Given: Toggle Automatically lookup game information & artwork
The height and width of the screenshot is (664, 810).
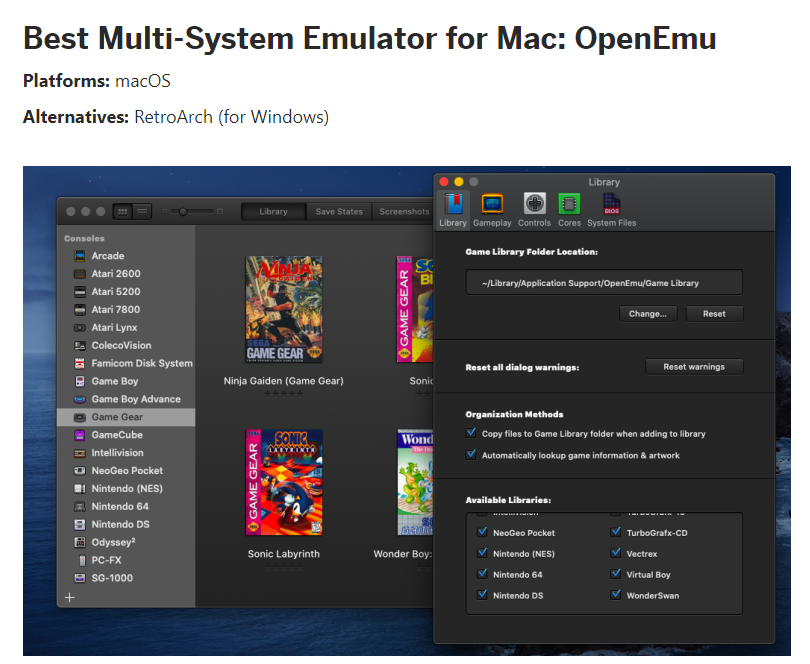Looking at the screenshot, I should pos(471,455).
